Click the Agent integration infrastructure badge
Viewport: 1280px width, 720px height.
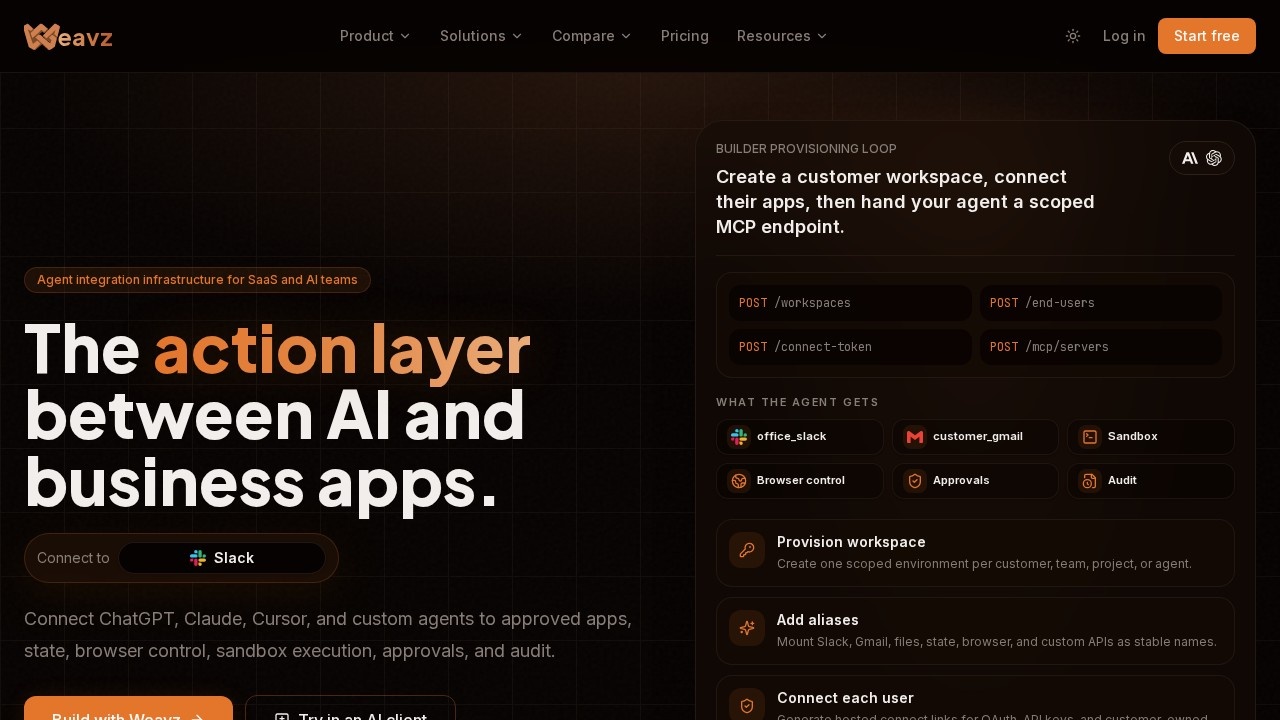click(x=197, y=280)
